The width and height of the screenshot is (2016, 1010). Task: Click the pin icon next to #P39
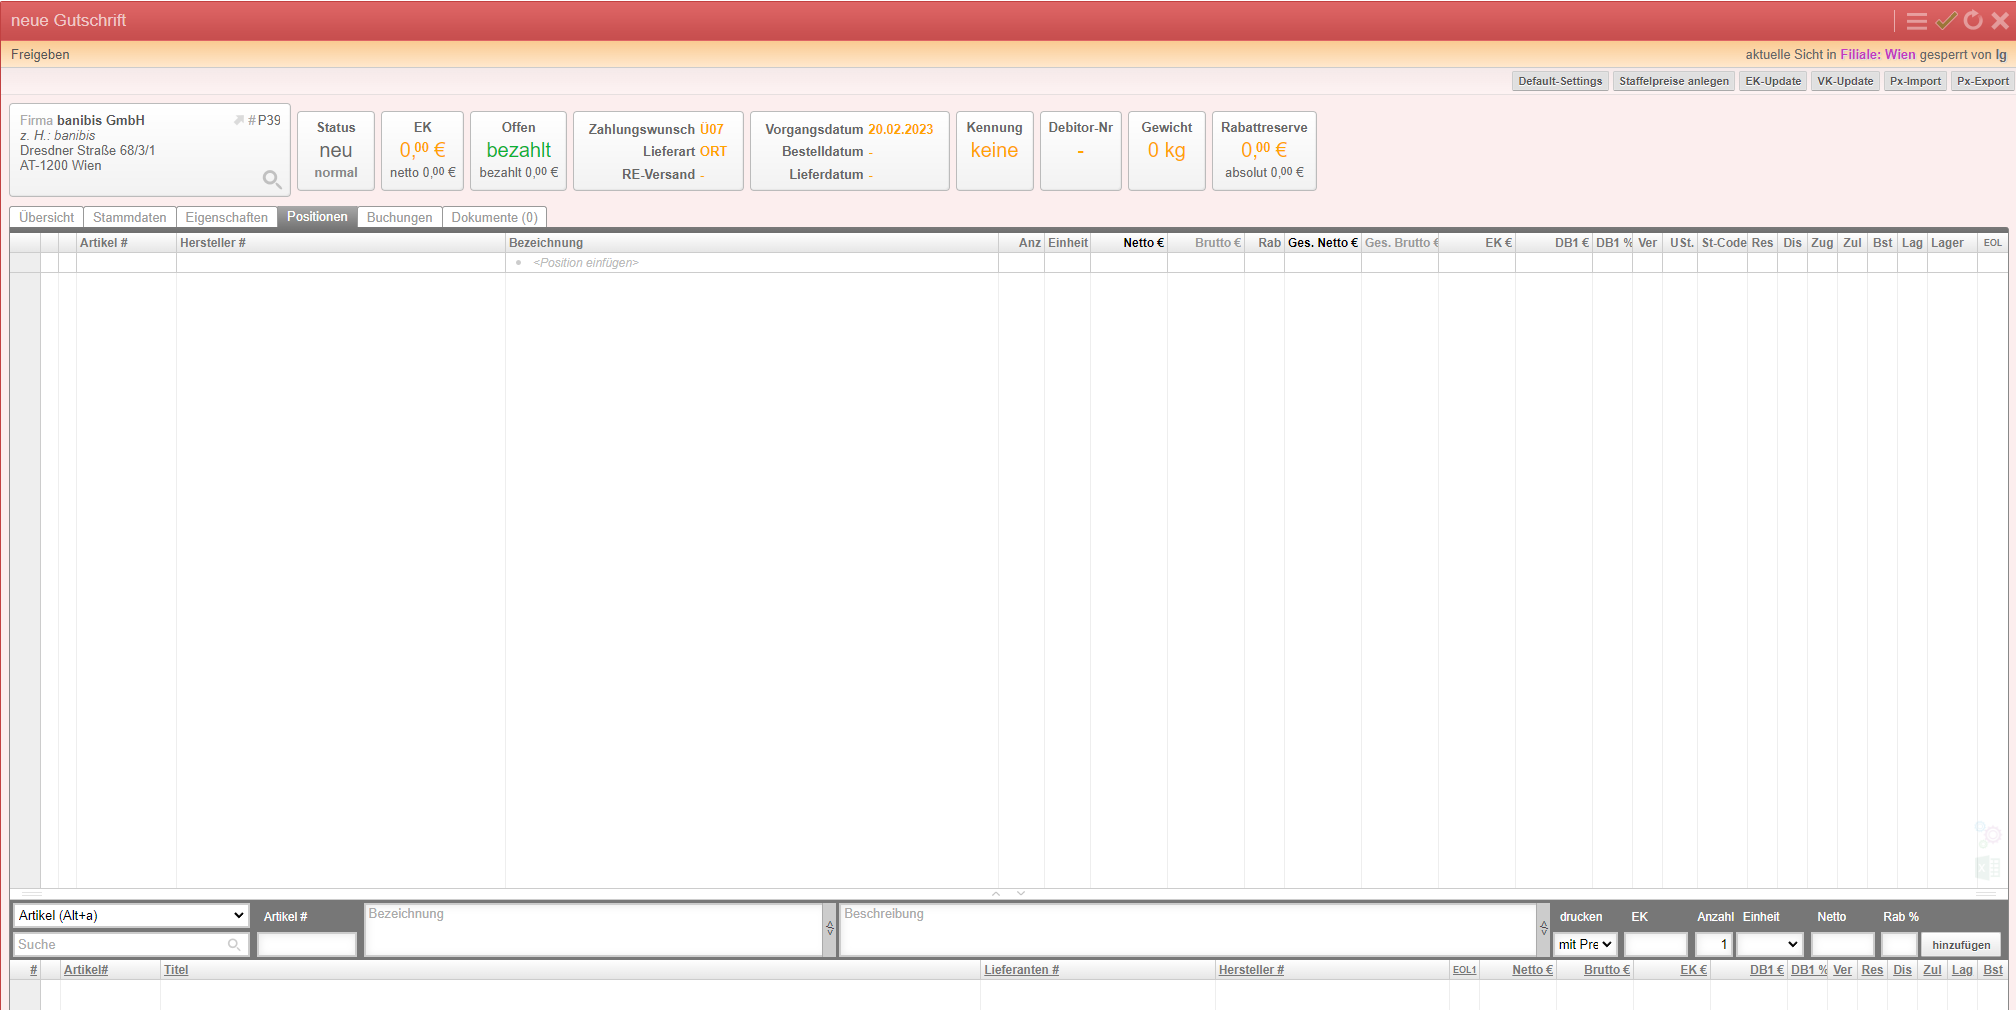[x=239, y=120]
